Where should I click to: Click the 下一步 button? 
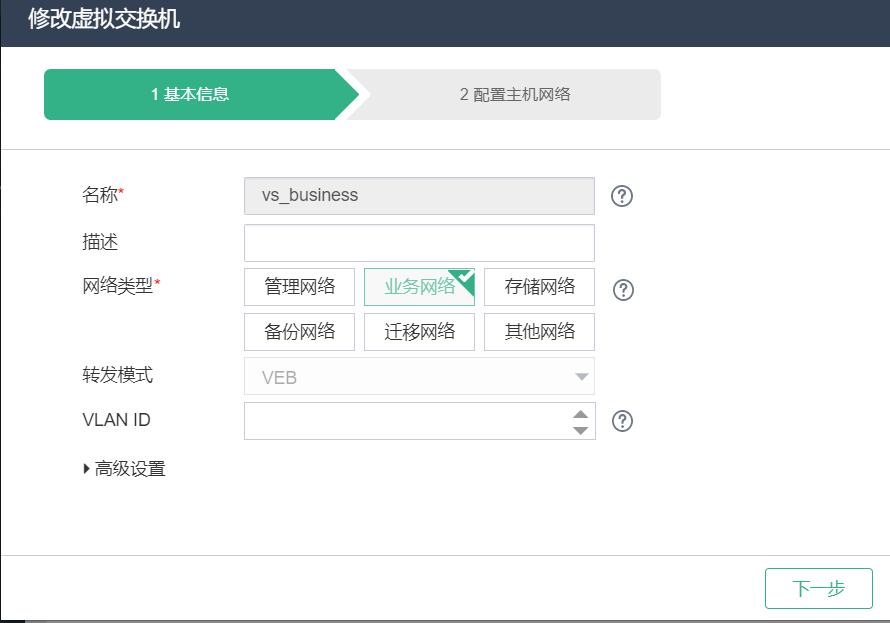coord(818,588)
